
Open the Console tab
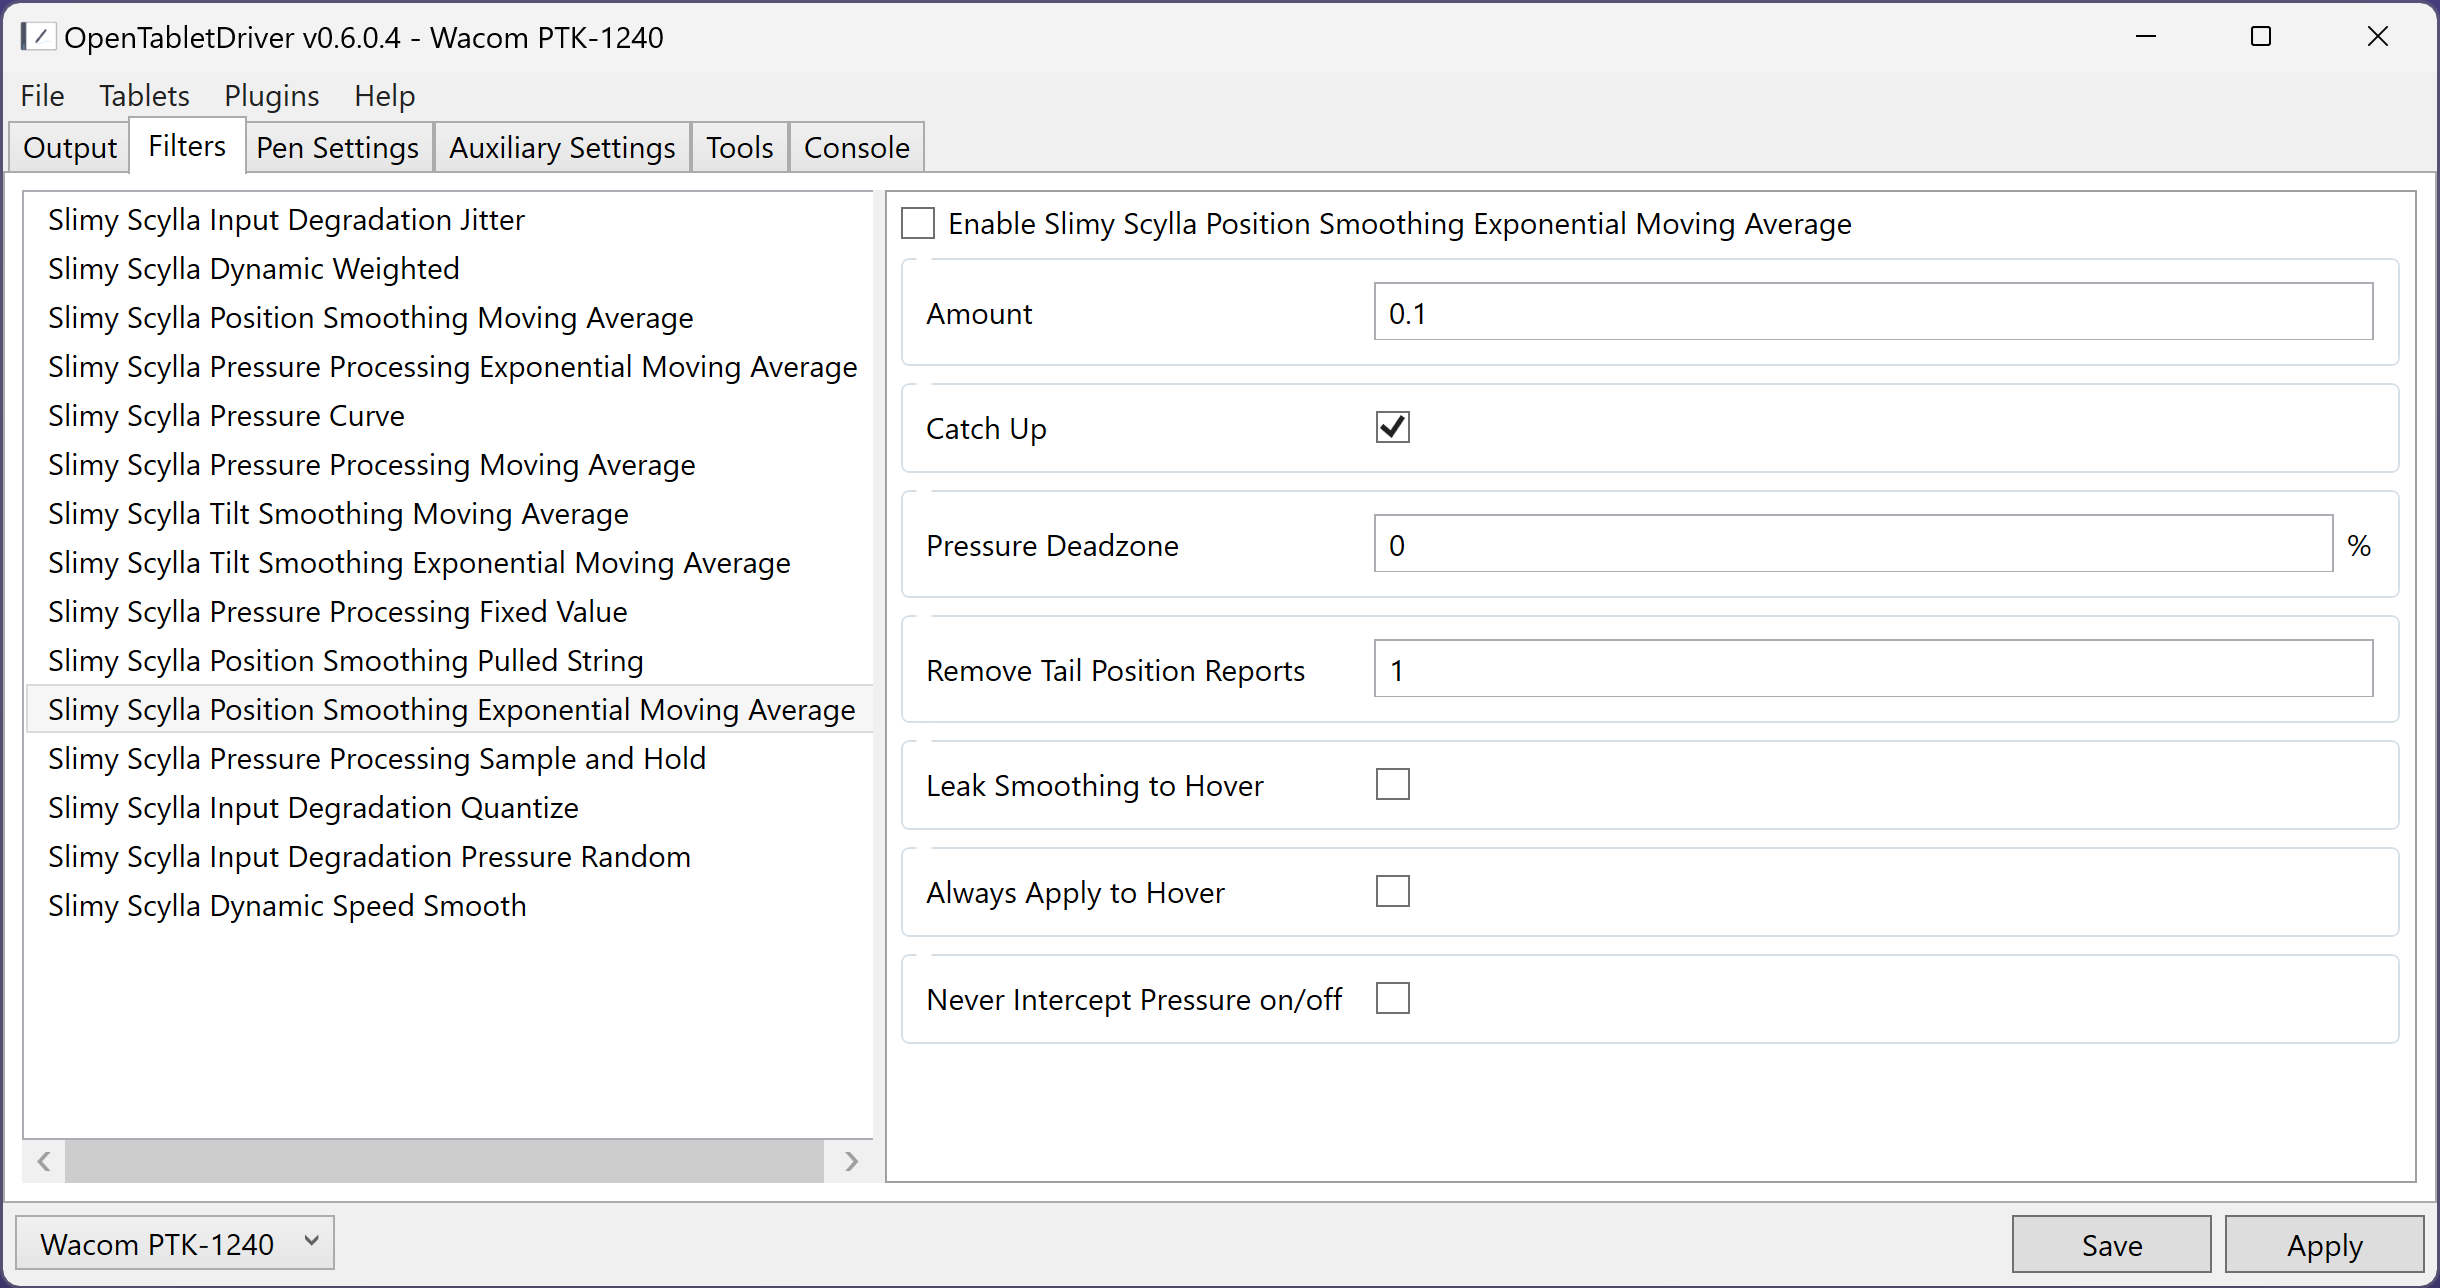point(856,148)
